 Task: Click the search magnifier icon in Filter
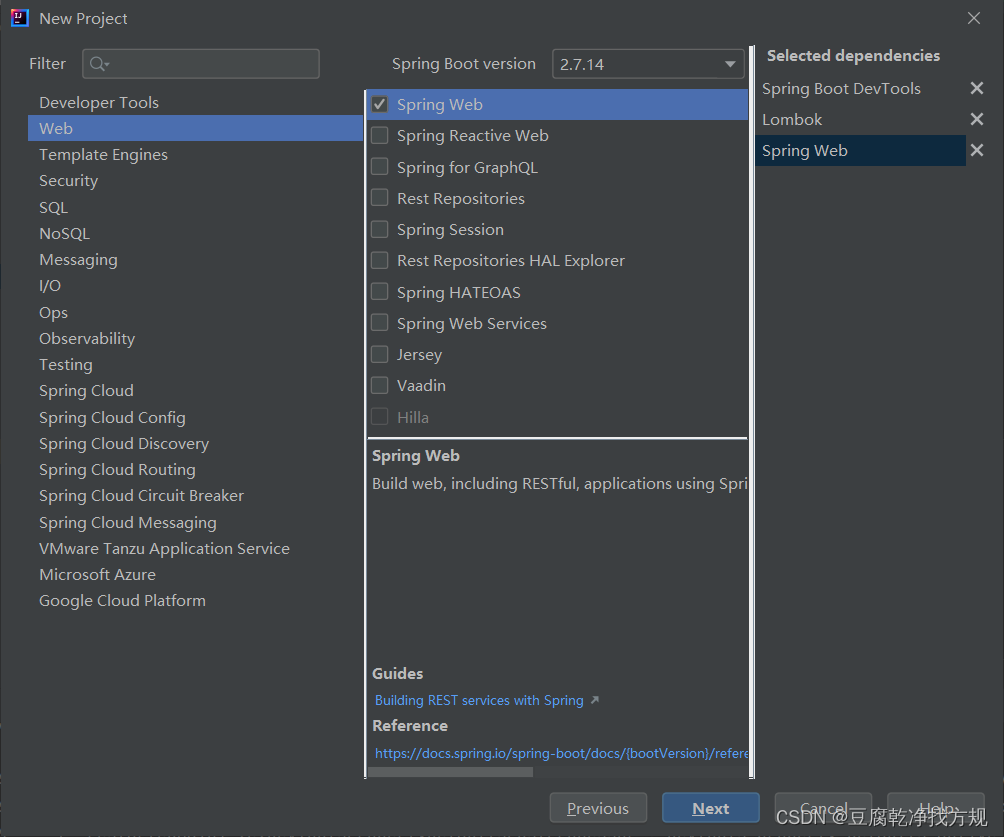coord(99,64)
